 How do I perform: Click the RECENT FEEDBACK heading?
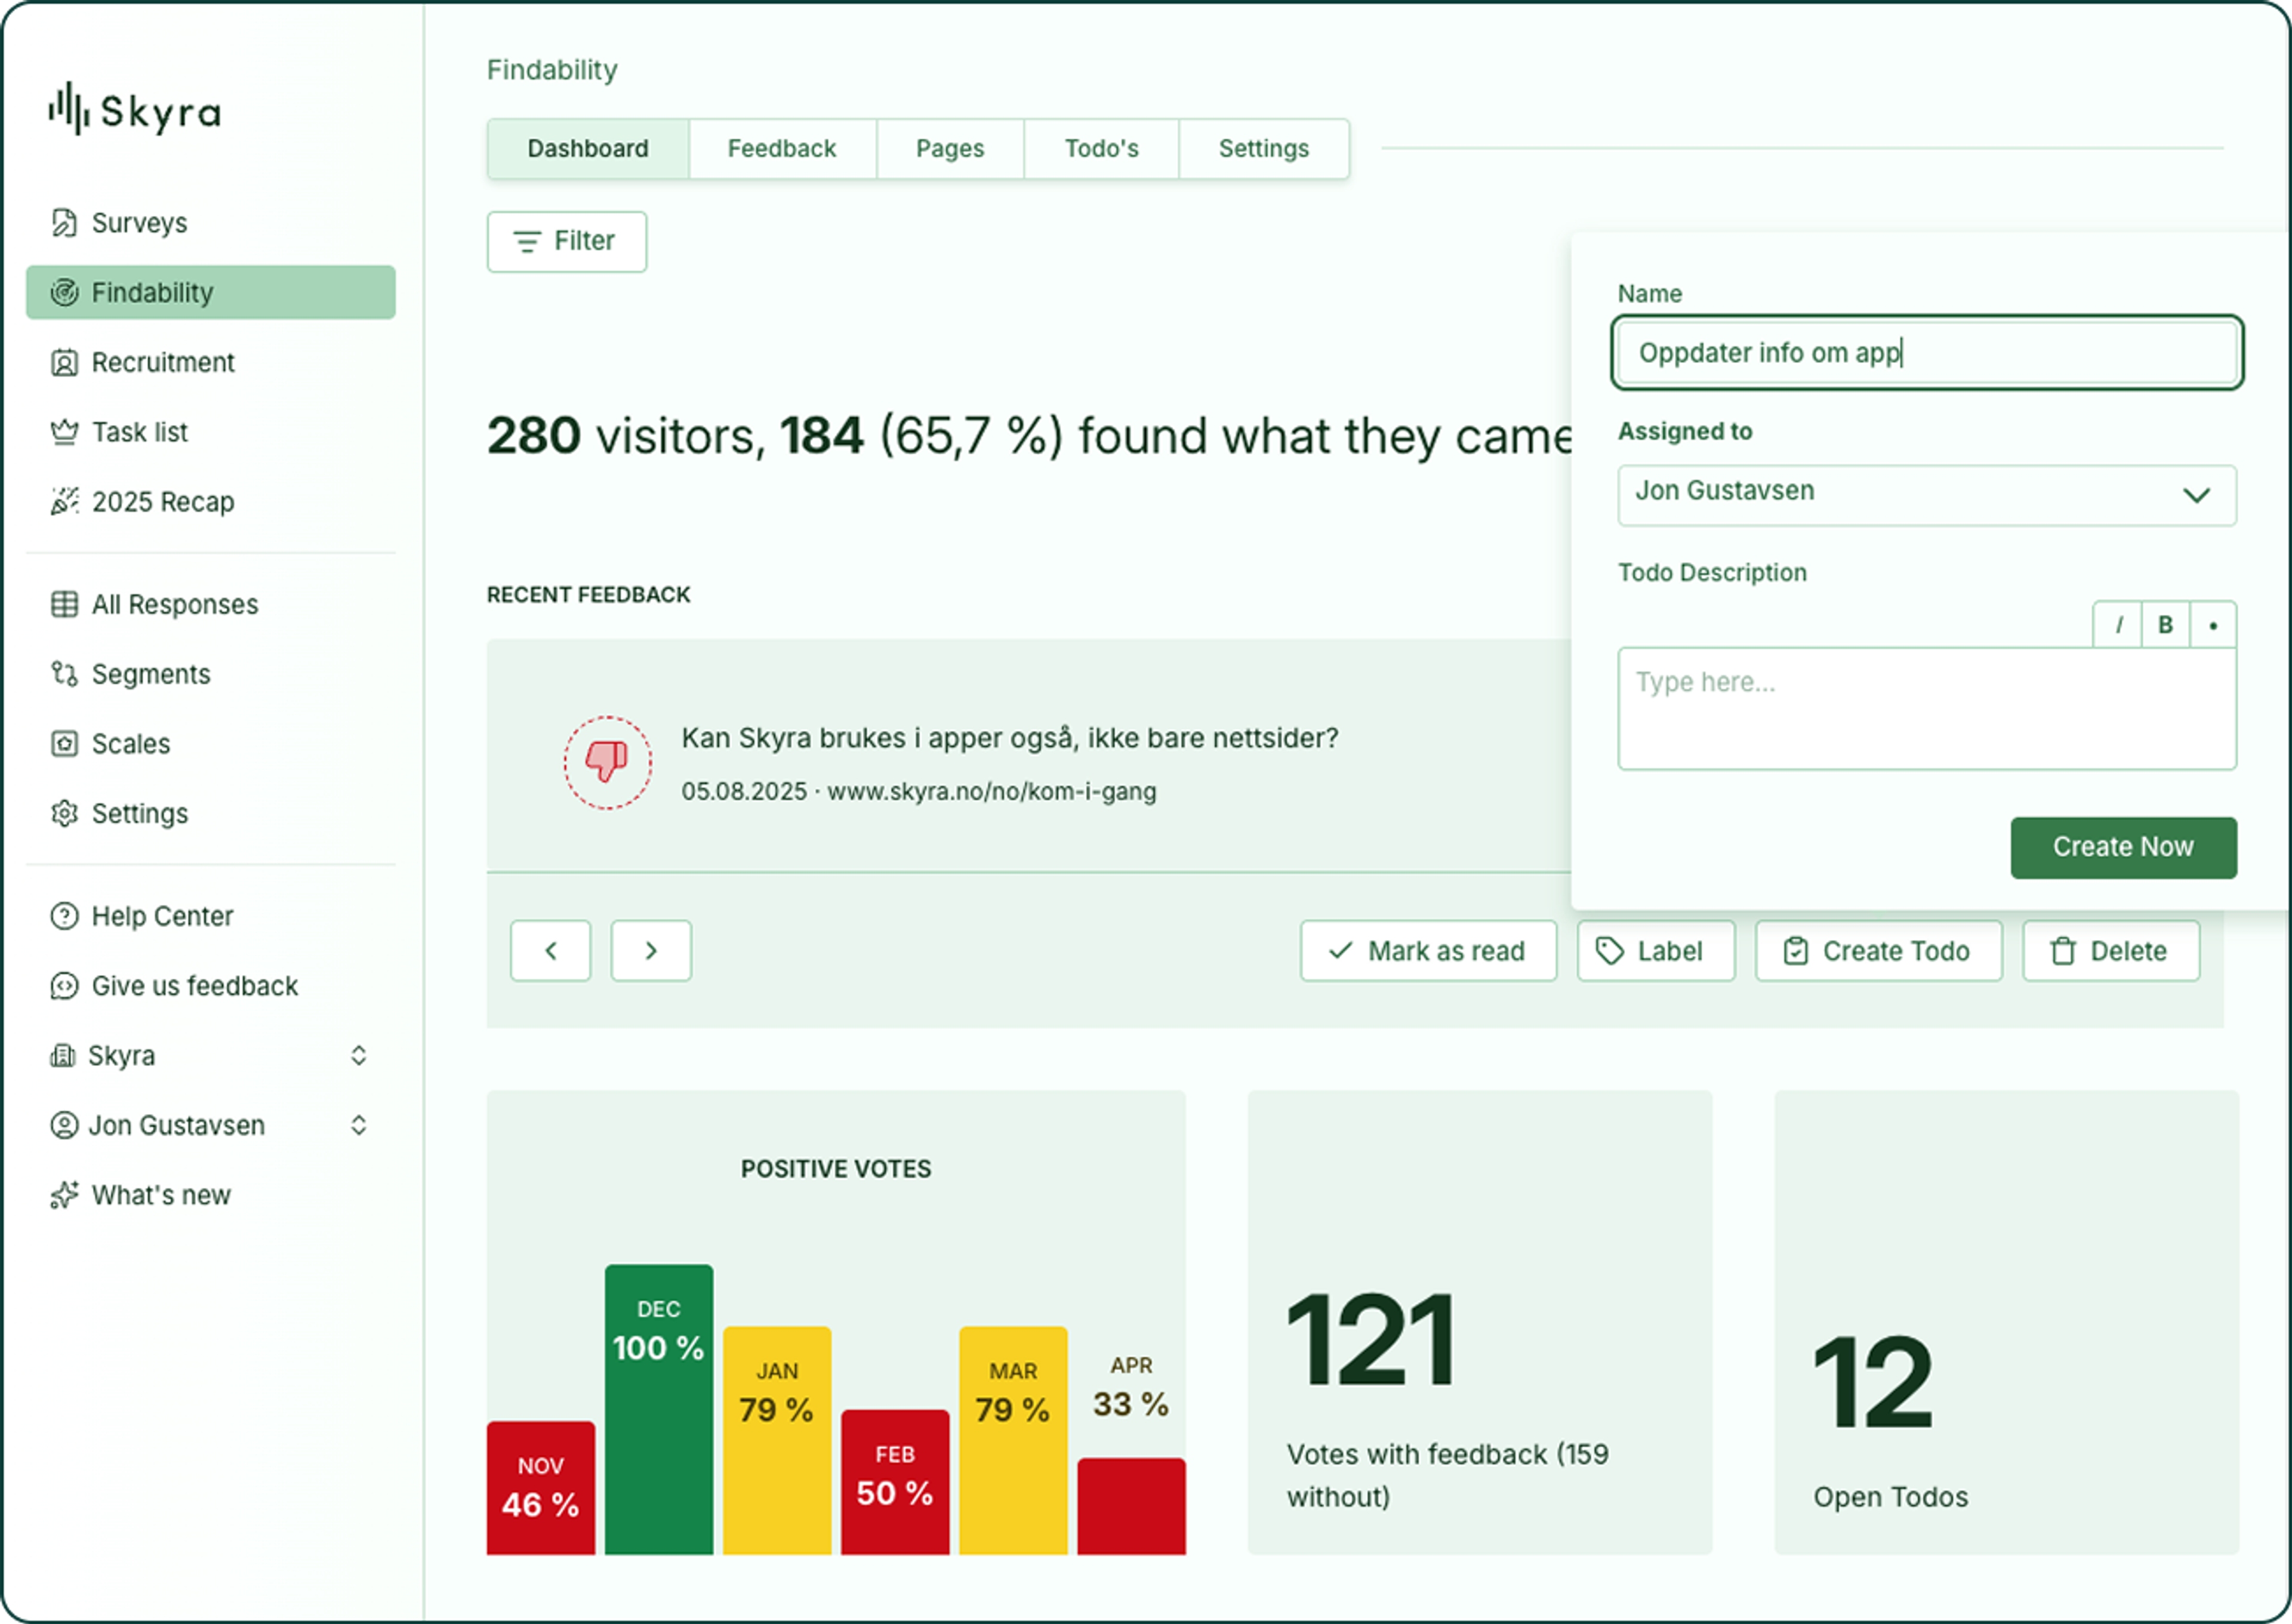coord(589,595)
